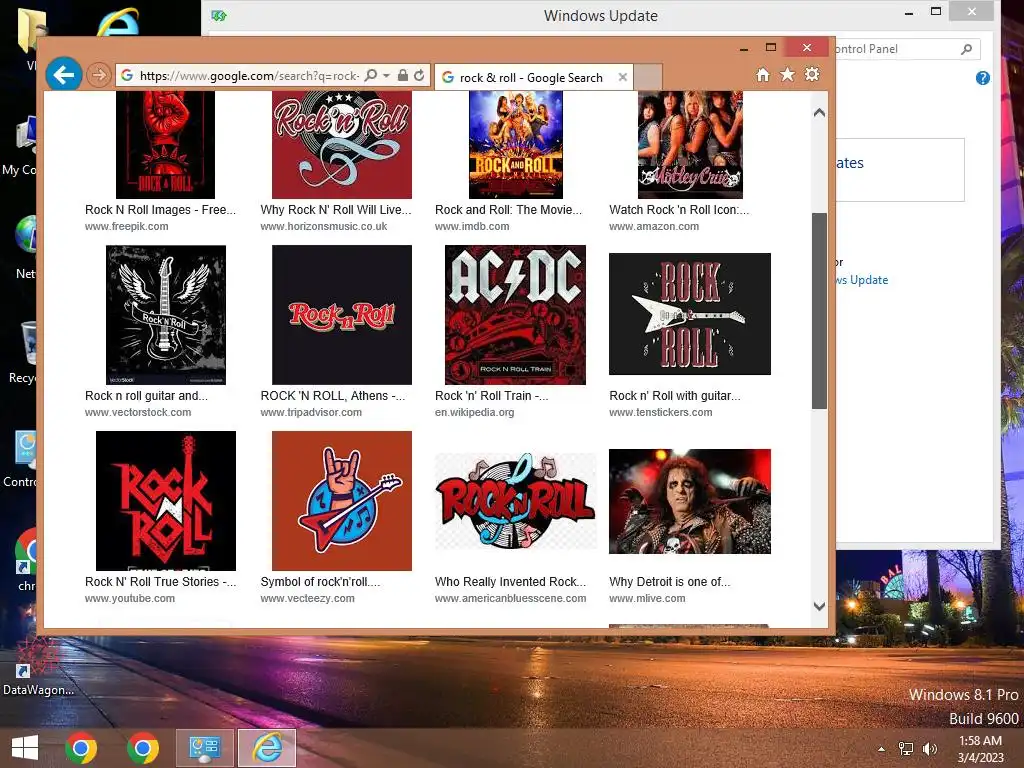The width and height of the screenshot is (1024, 768).
Task: Open 'Rock 'n' Roll Train -...' link
Action: click(x=492, y=396)
